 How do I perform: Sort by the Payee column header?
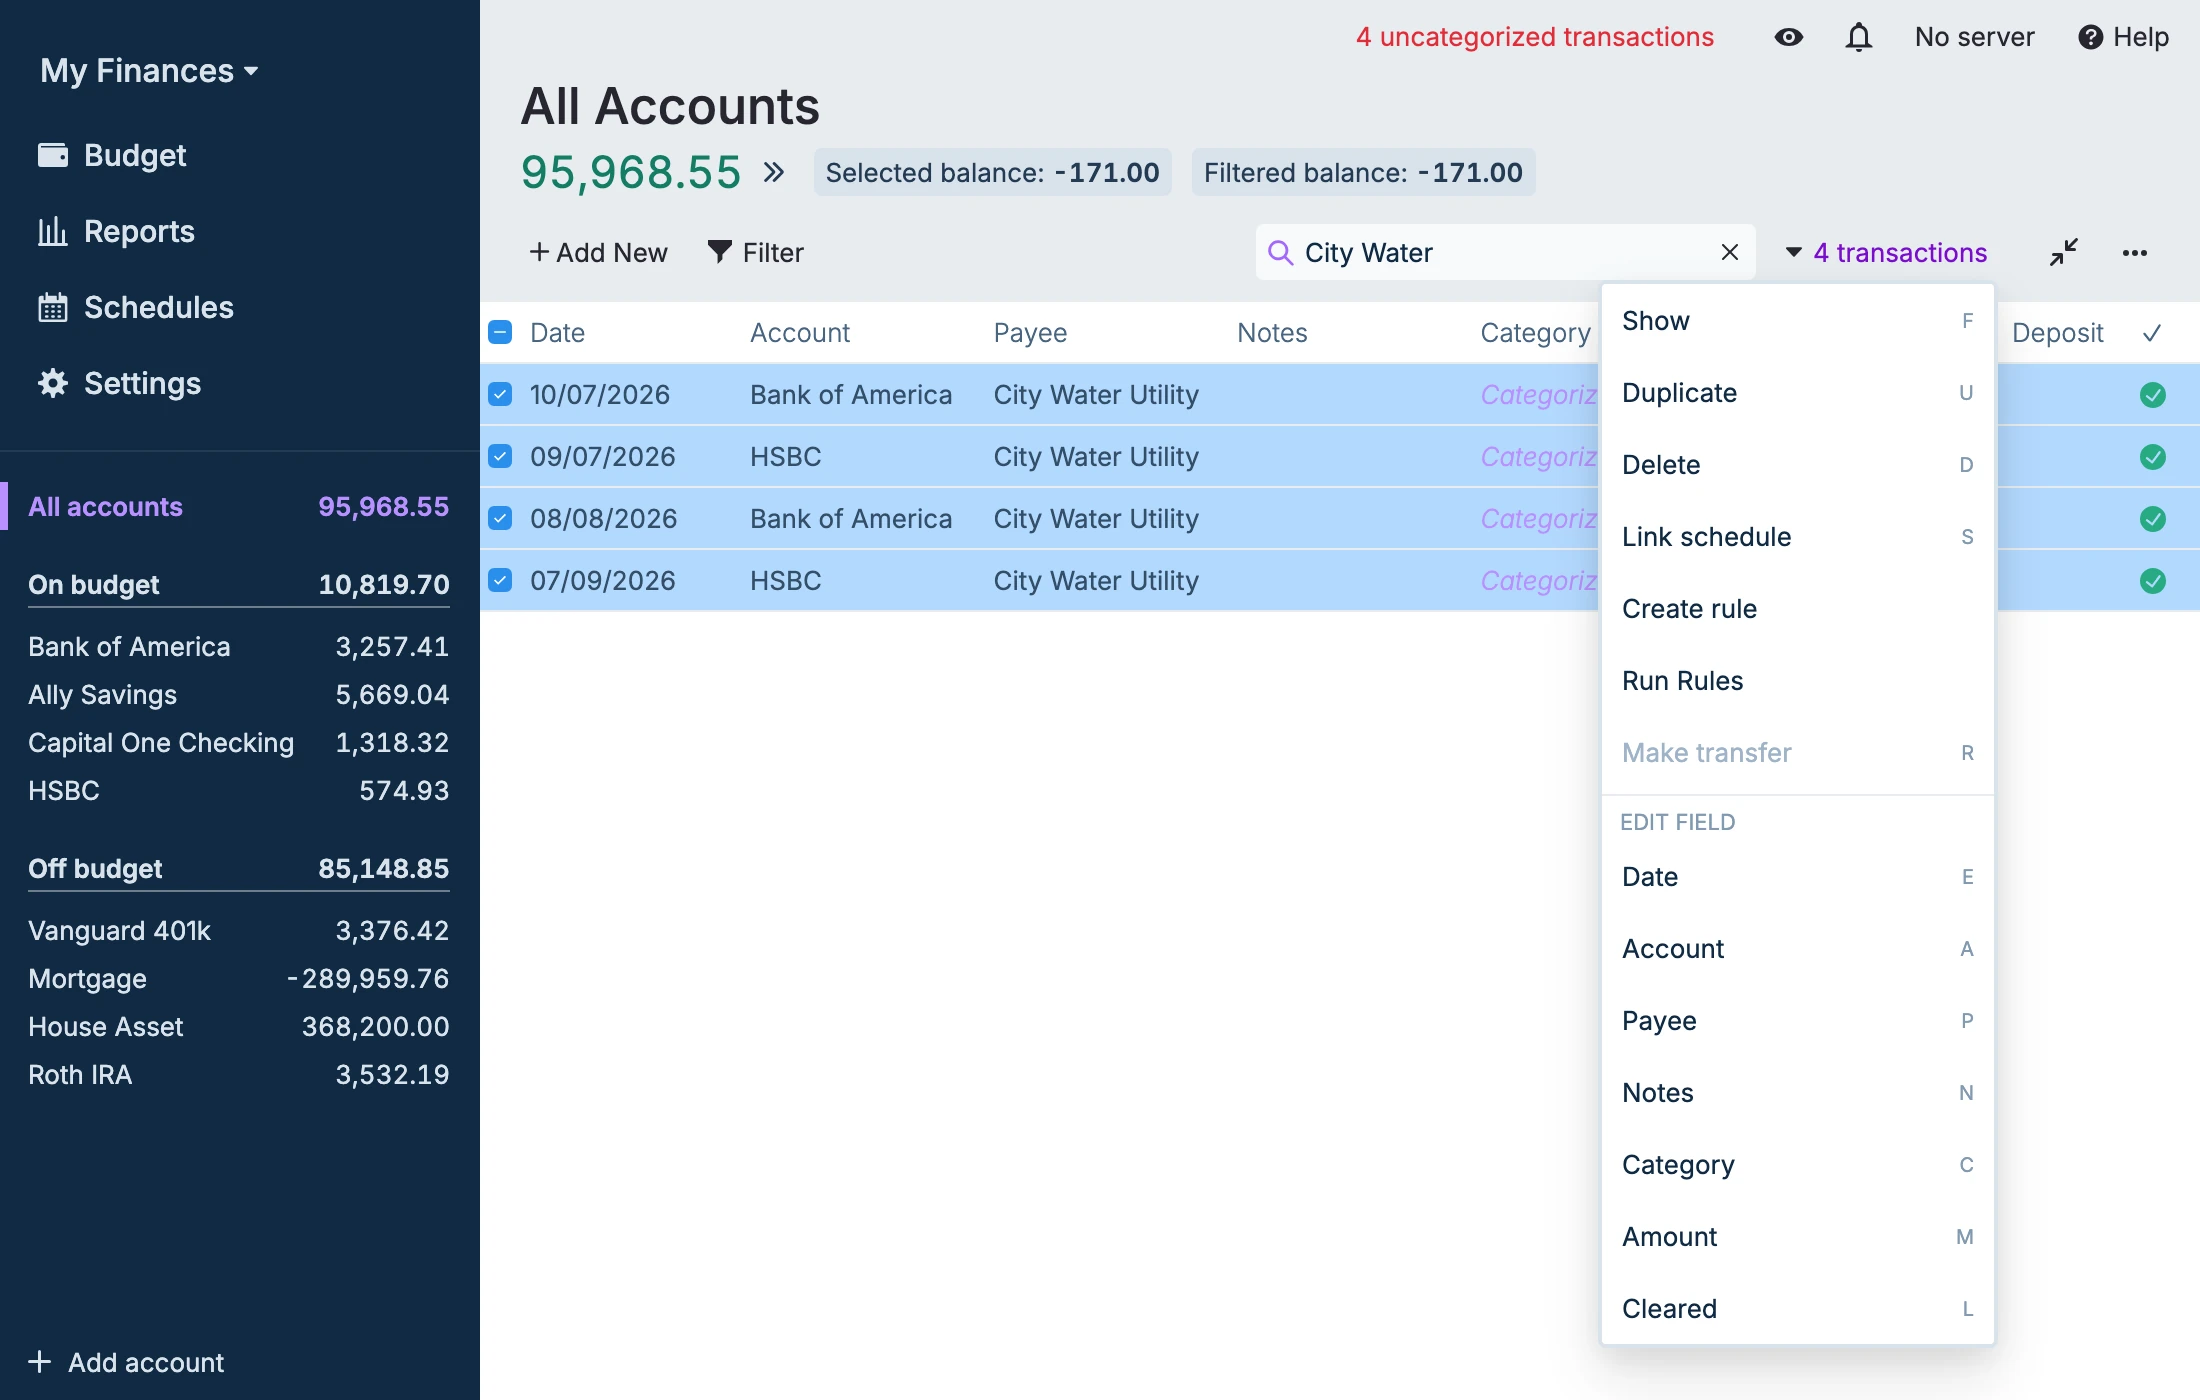click(x=1030, y=333)
